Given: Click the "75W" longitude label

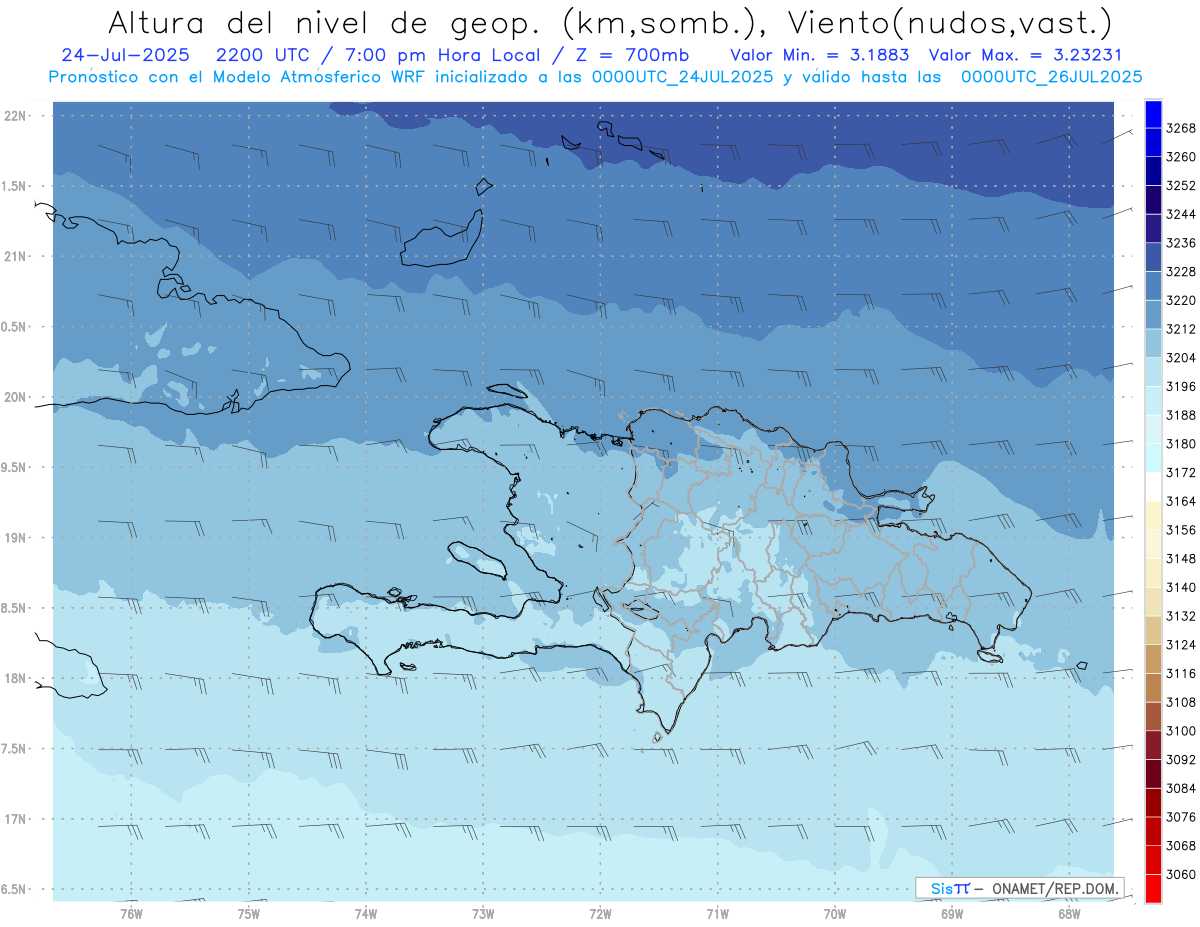Looking at the screenshot, I should pos(249,913).
